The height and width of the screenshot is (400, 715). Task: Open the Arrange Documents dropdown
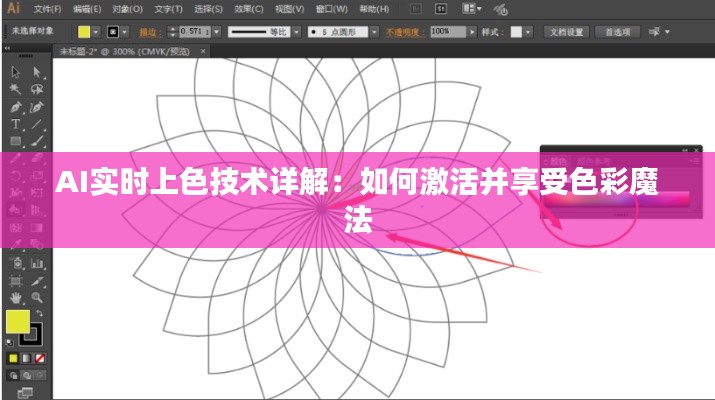(x=471, y=9)
